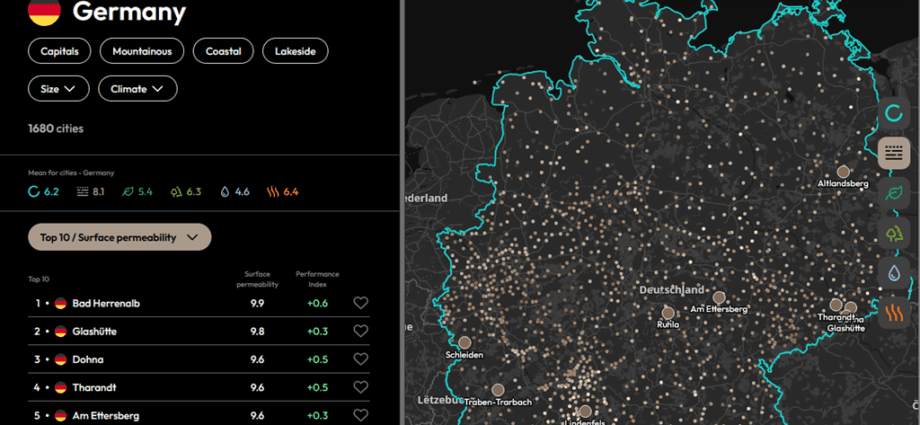
Task: Toggle the Mountainous filter chip
Action: (x=142, y=52)
